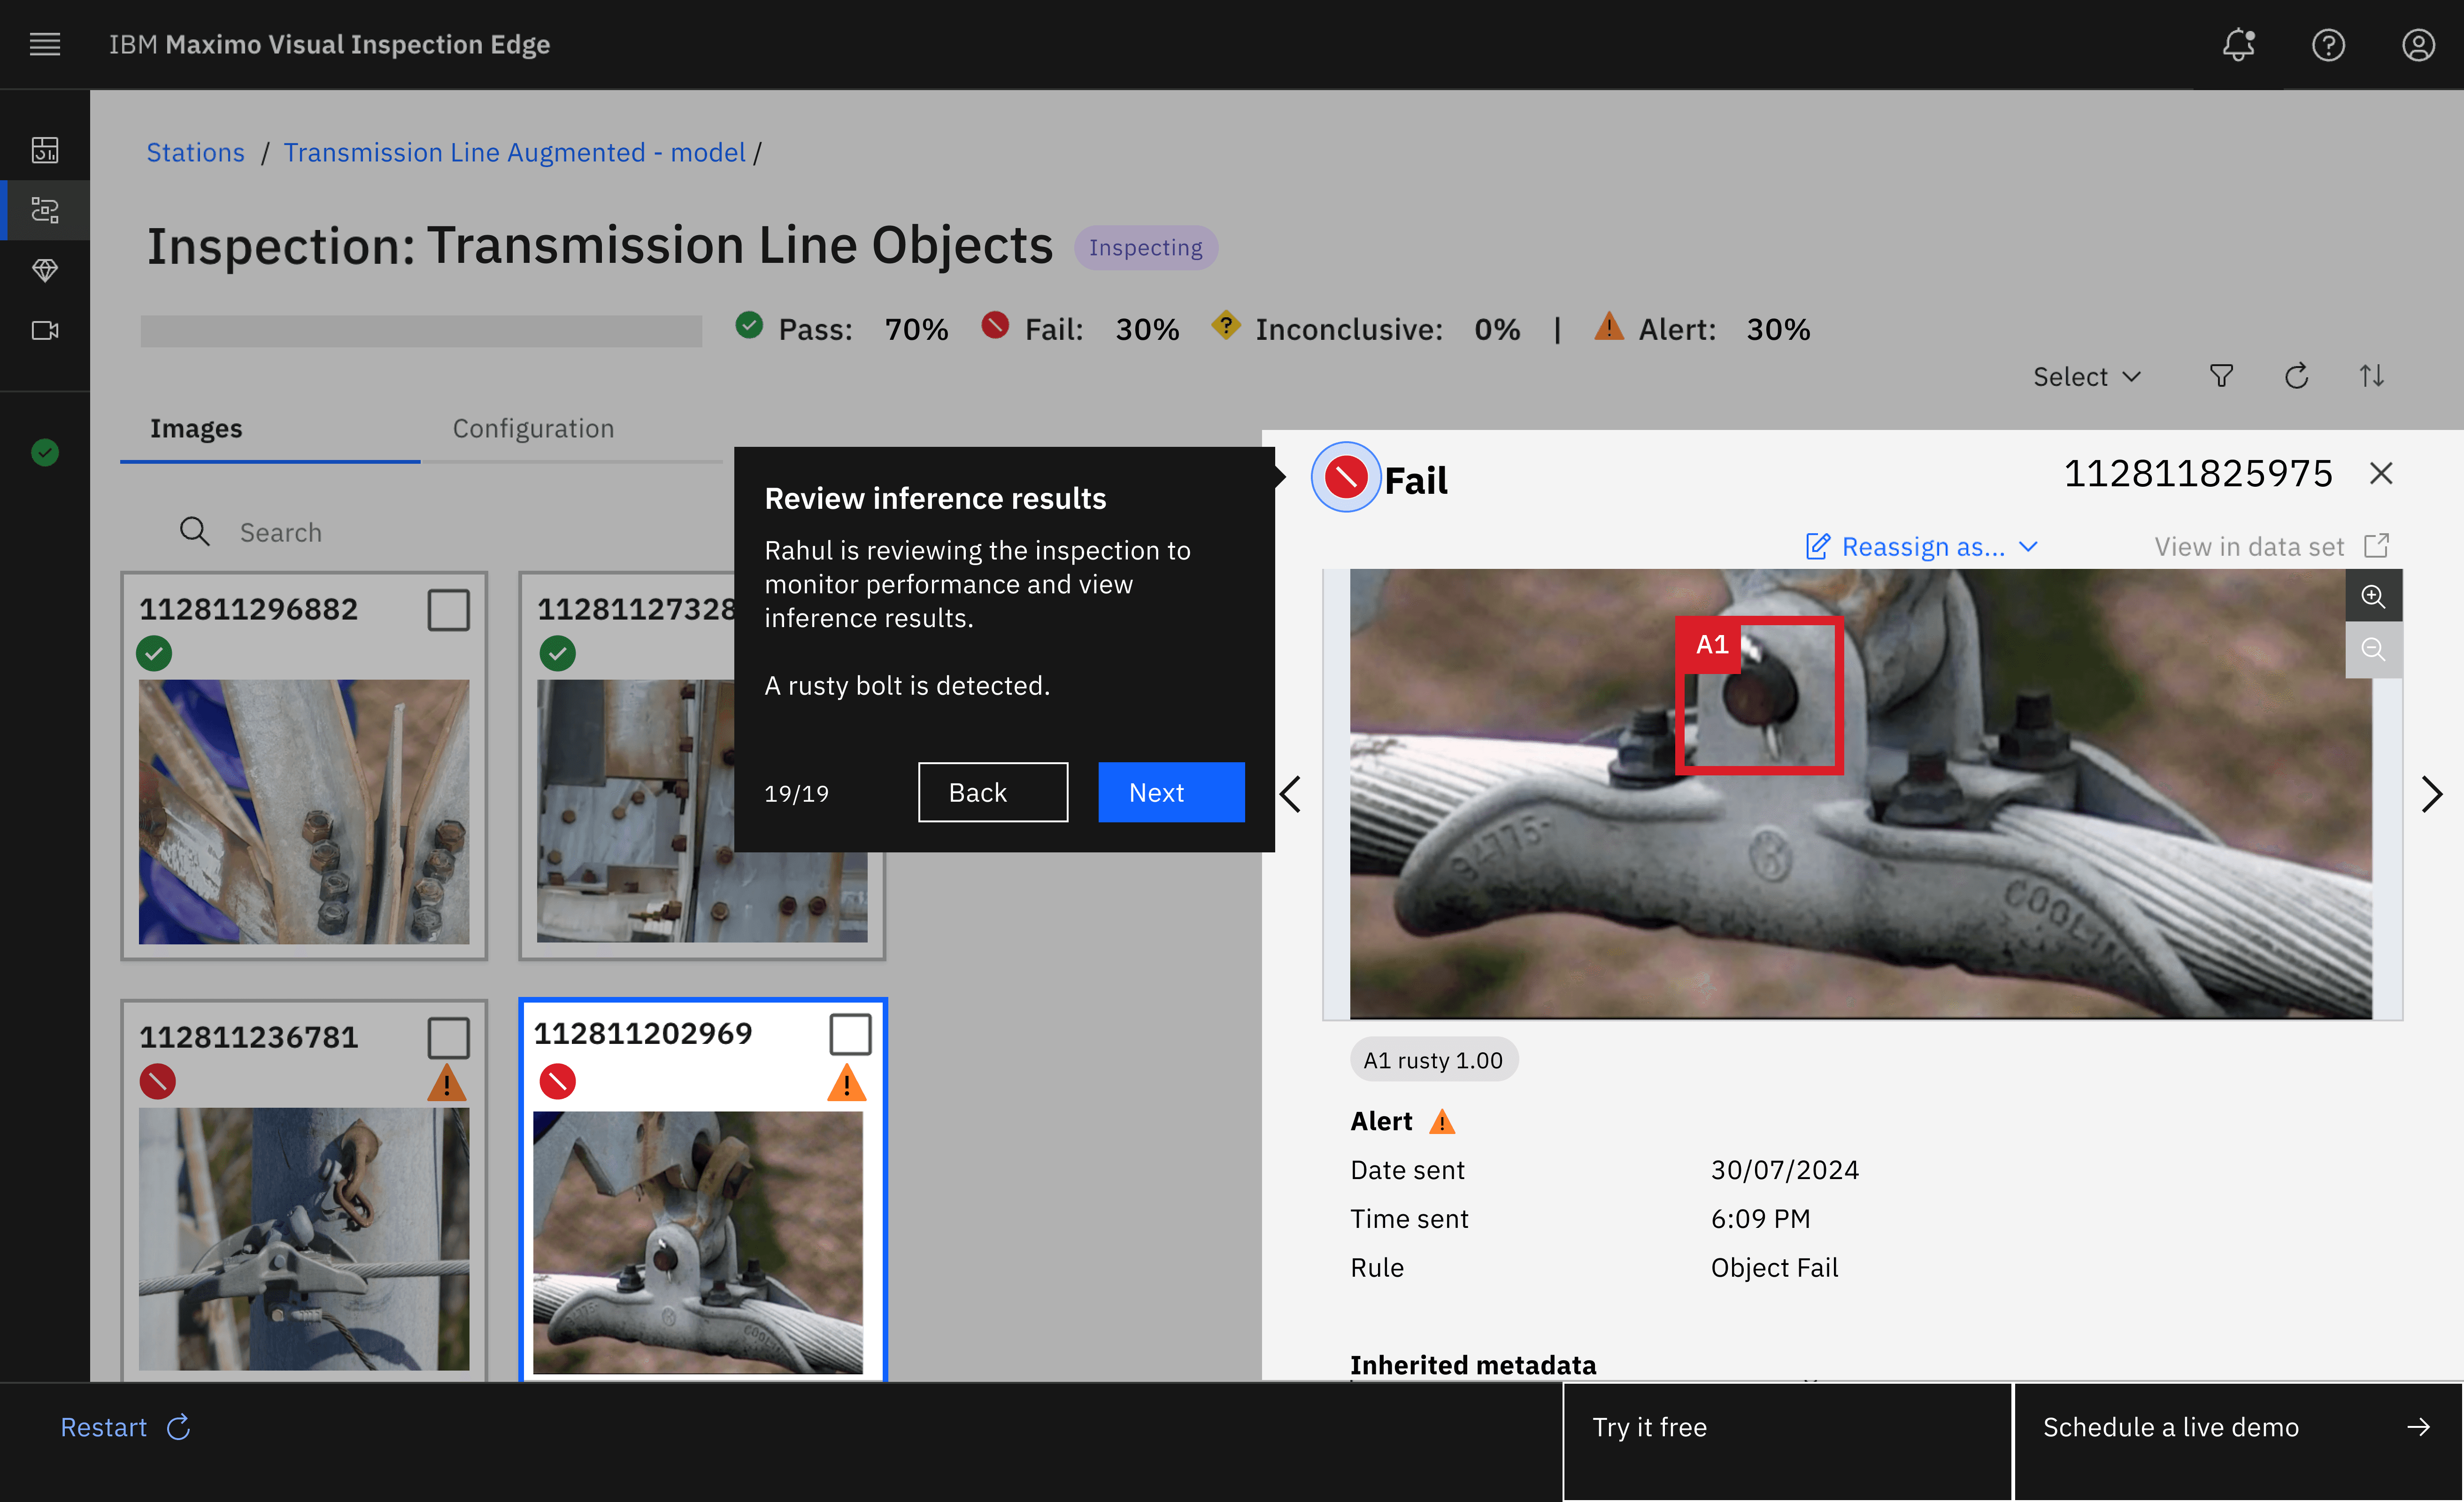Click the inspection progress bar

(x=421, y=330)
